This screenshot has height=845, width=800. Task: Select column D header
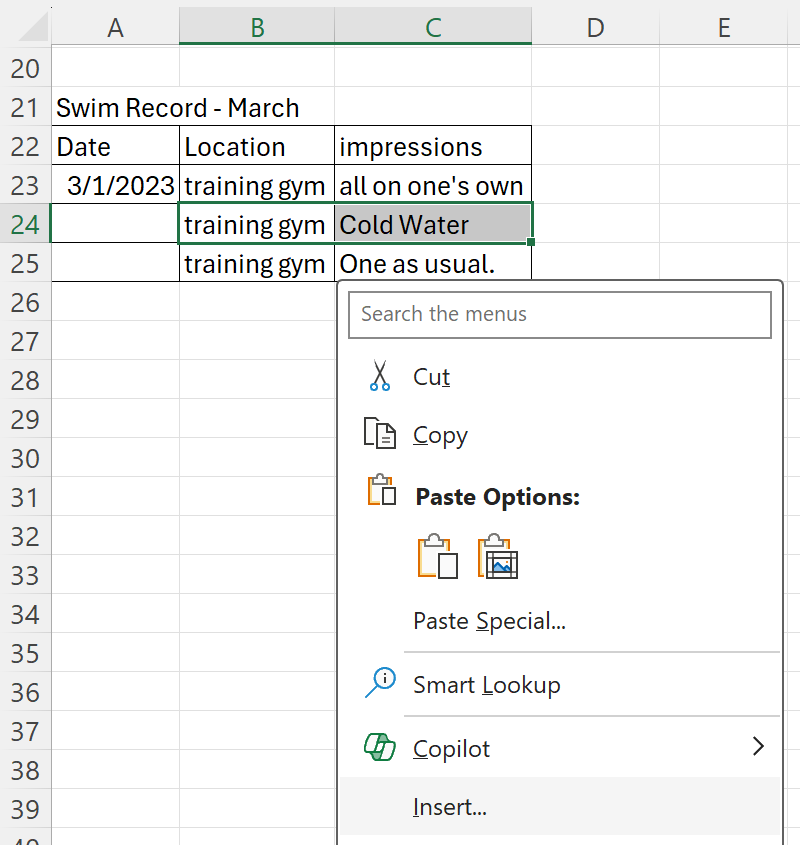[x=595, y=26]
